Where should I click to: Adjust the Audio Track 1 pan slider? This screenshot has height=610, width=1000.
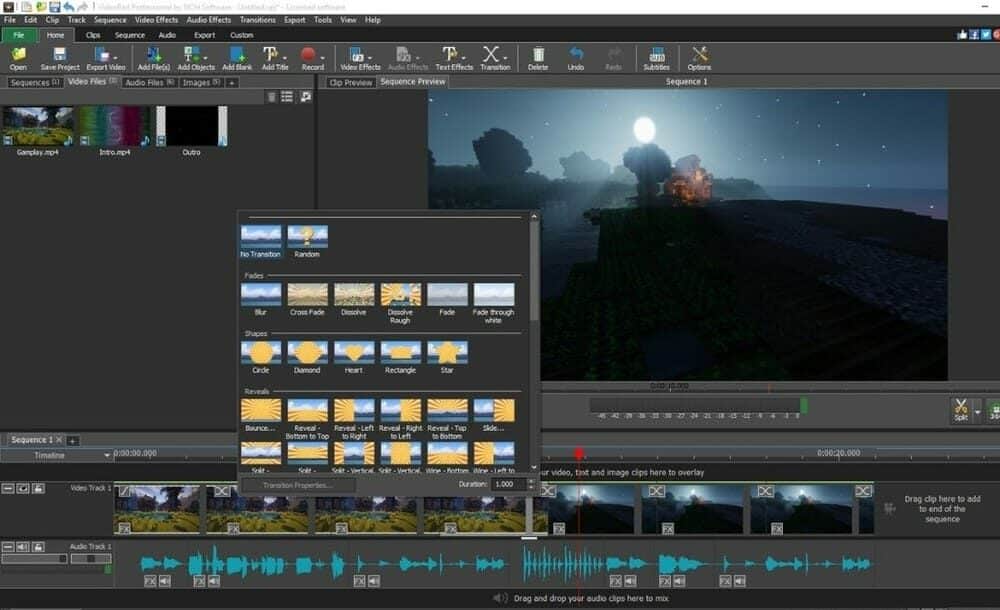click(91, 559)
